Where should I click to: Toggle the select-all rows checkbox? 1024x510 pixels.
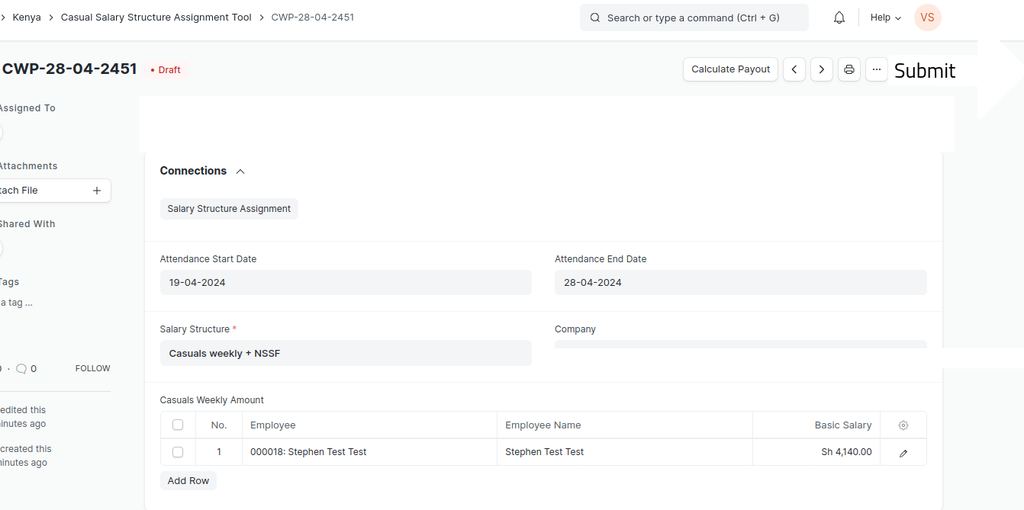point(178,425)
